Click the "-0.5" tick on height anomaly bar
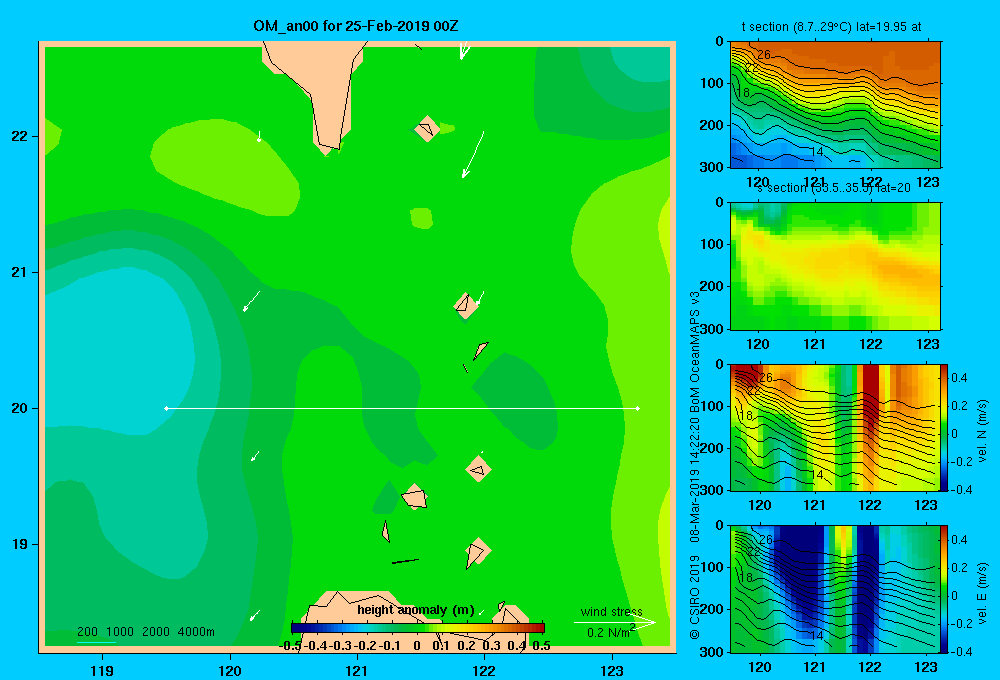The image size is (1000, 680). (290, 646)
